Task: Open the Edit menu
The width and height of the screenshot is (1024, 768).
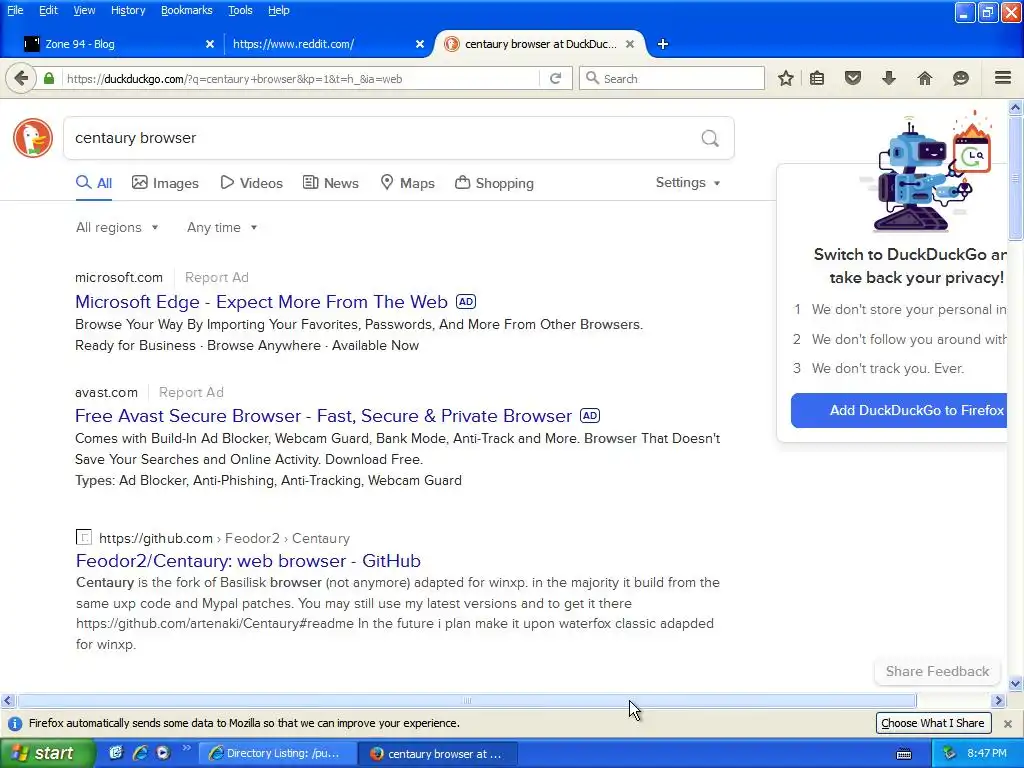Action: pos(48,10)
